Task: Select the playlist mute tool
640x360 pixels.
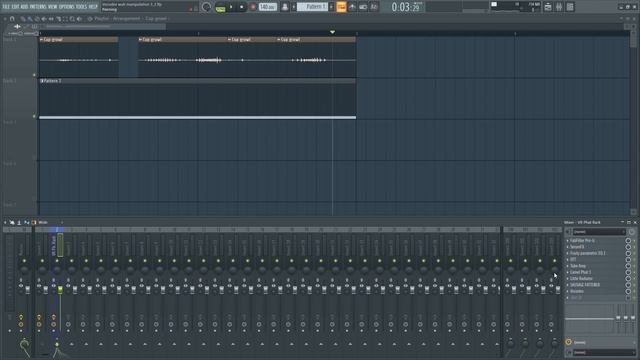Action: pos(44,19)
